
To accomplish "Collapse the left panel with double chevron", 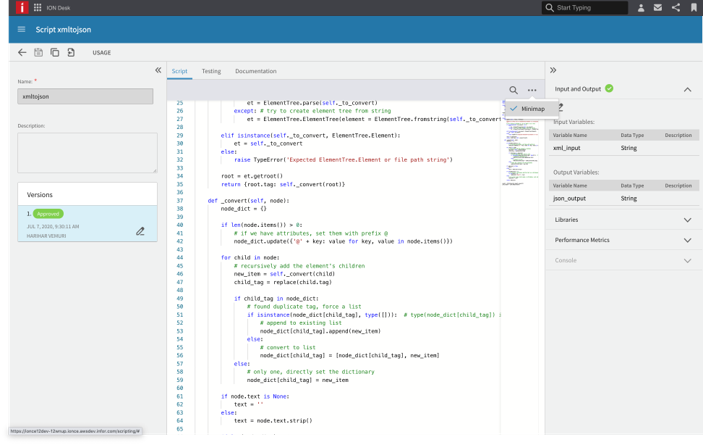I will point(158,71).
